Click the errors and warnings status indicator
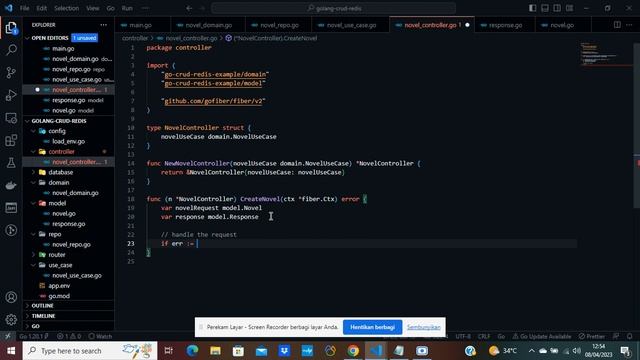This screenshot has width=640, height=360. point(69,336)
